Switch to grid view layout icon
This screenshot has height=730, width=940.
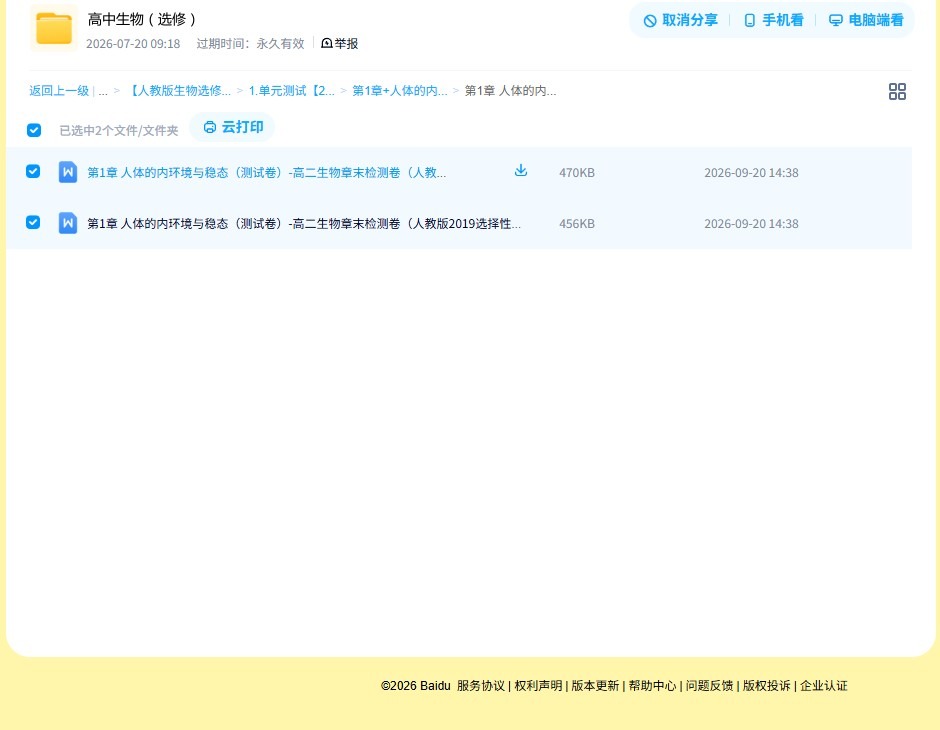pos(897,91)
